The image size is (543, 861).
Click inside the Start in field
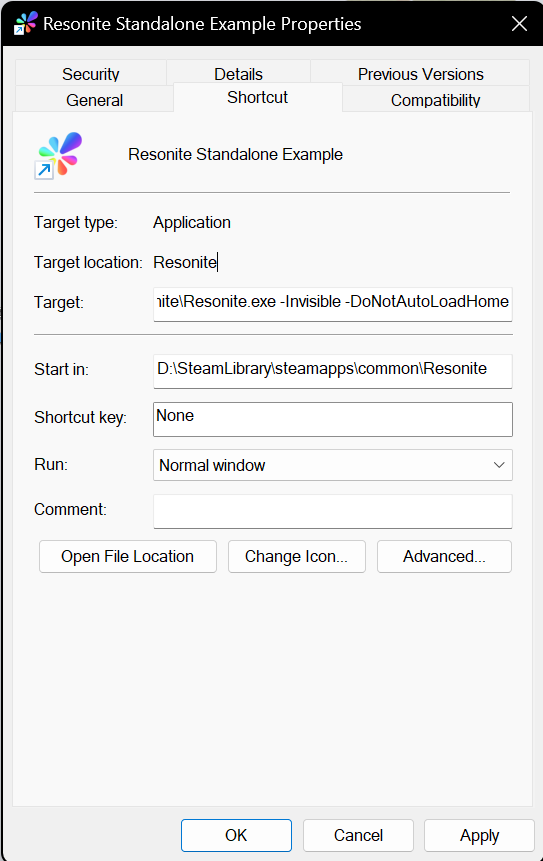click(333, 371)
